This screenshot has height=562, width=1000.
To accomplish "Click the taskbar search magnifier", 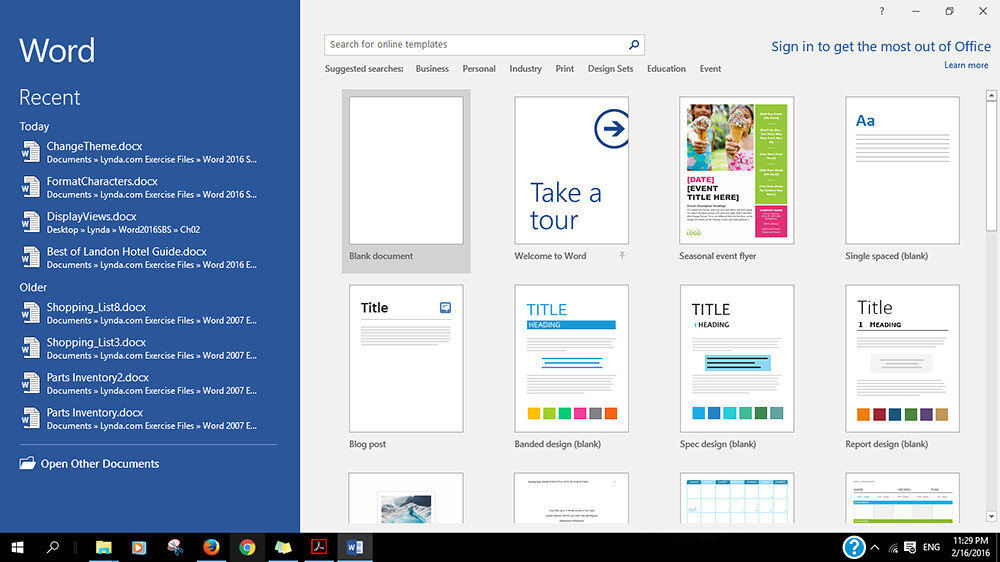I will coord(53,547).
